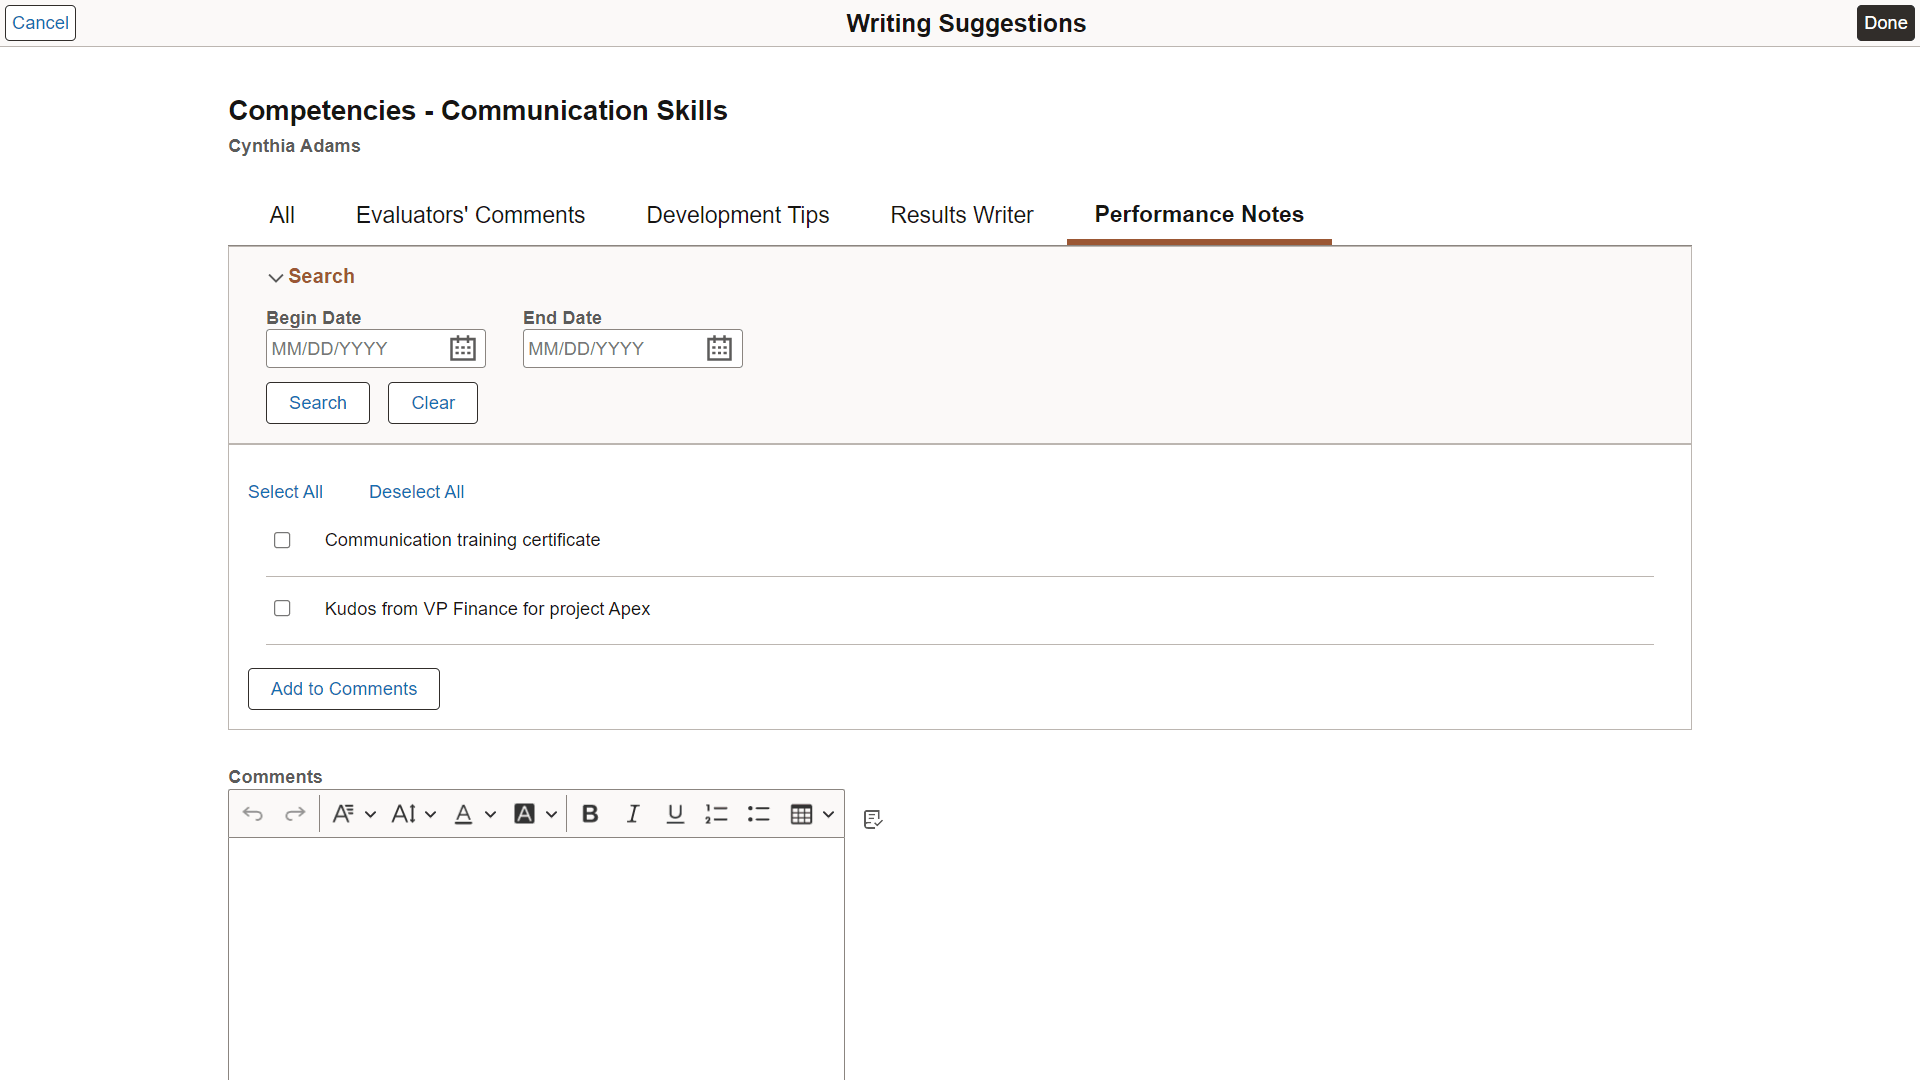Screen dimensions: 1920x1080
Task: Click the redo icon in comments toolbar
Action: click(x=295, y=814)
